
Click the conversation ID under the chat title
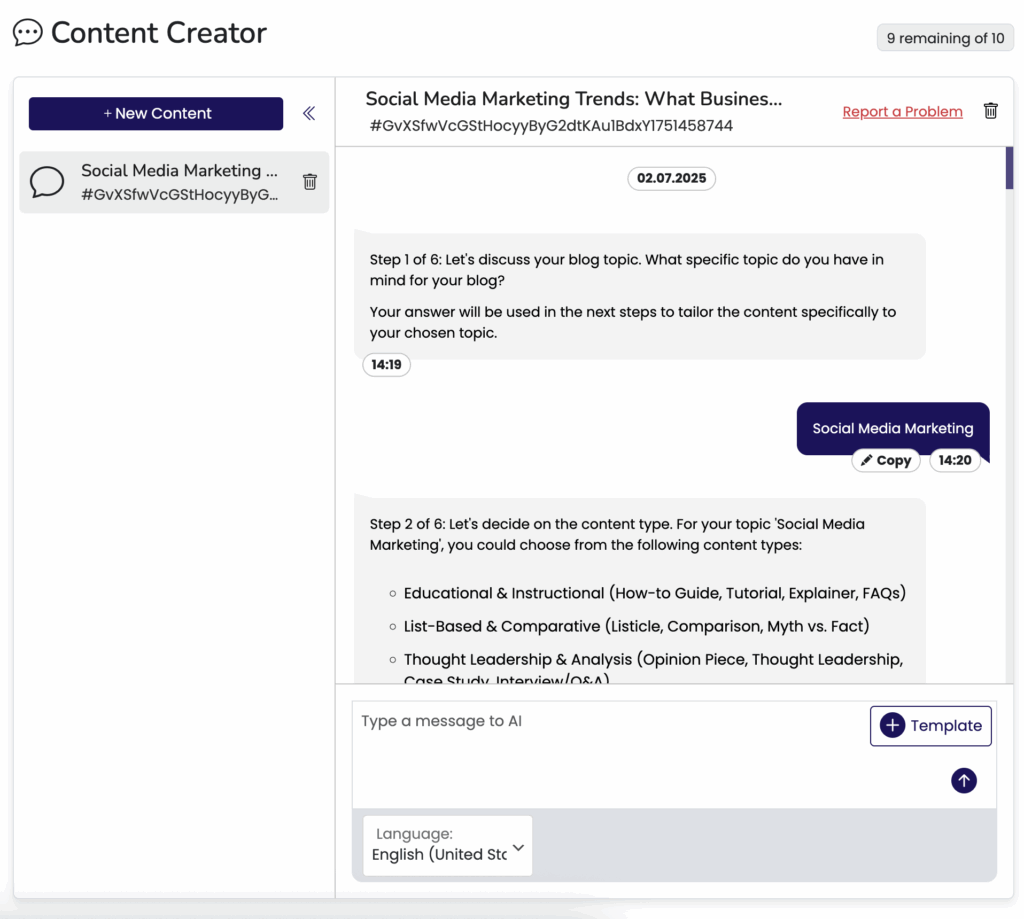tap(551, 126)
